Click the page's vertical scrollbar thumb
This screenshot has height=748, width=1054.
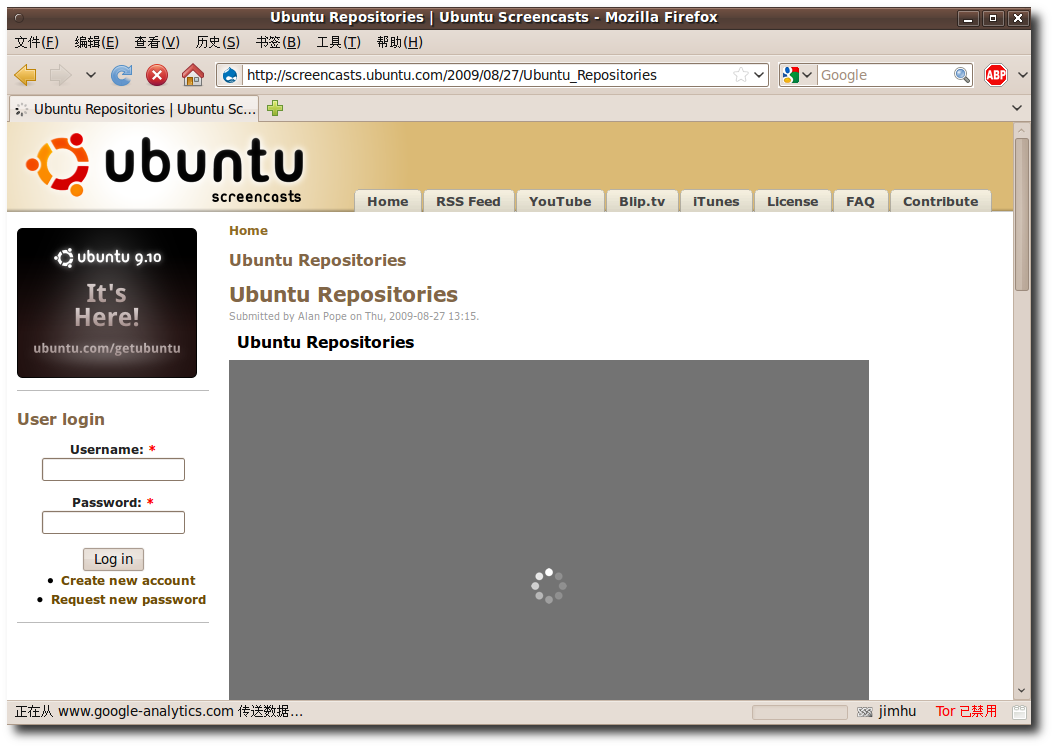(x=1022, y=214)
